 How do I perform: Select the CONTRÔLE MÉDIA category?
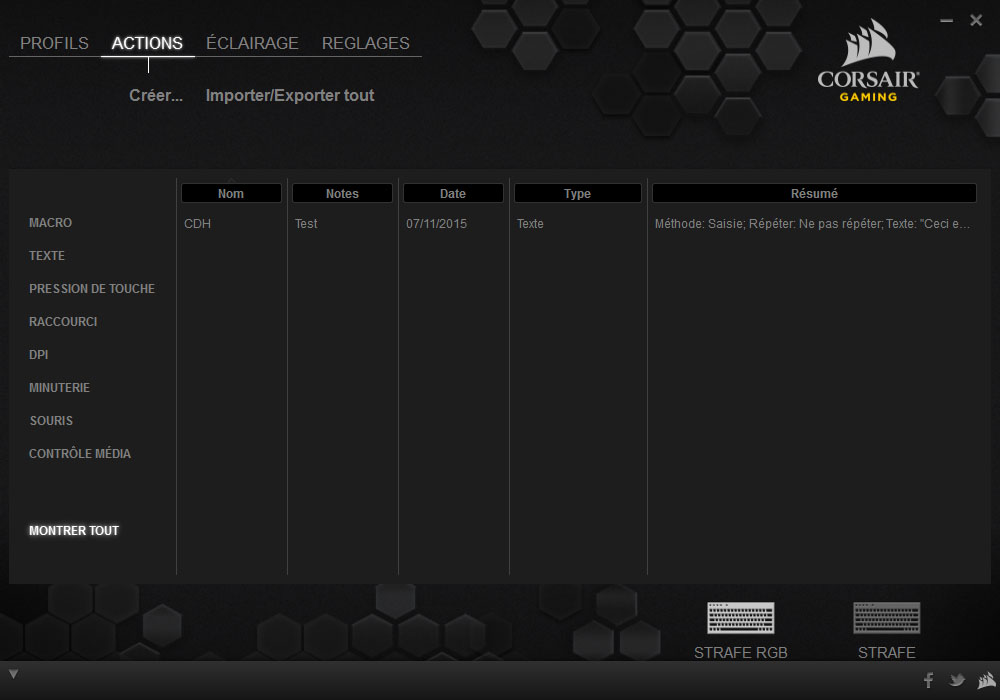[80, 454]
